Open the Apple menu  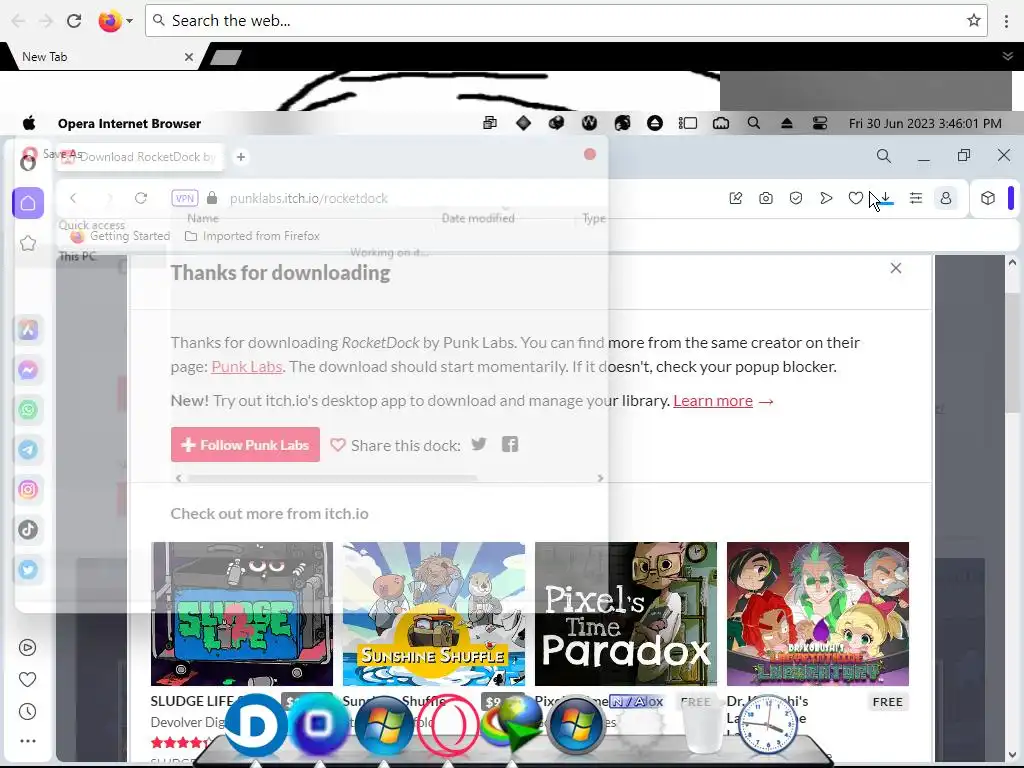[x=29, y=123]
